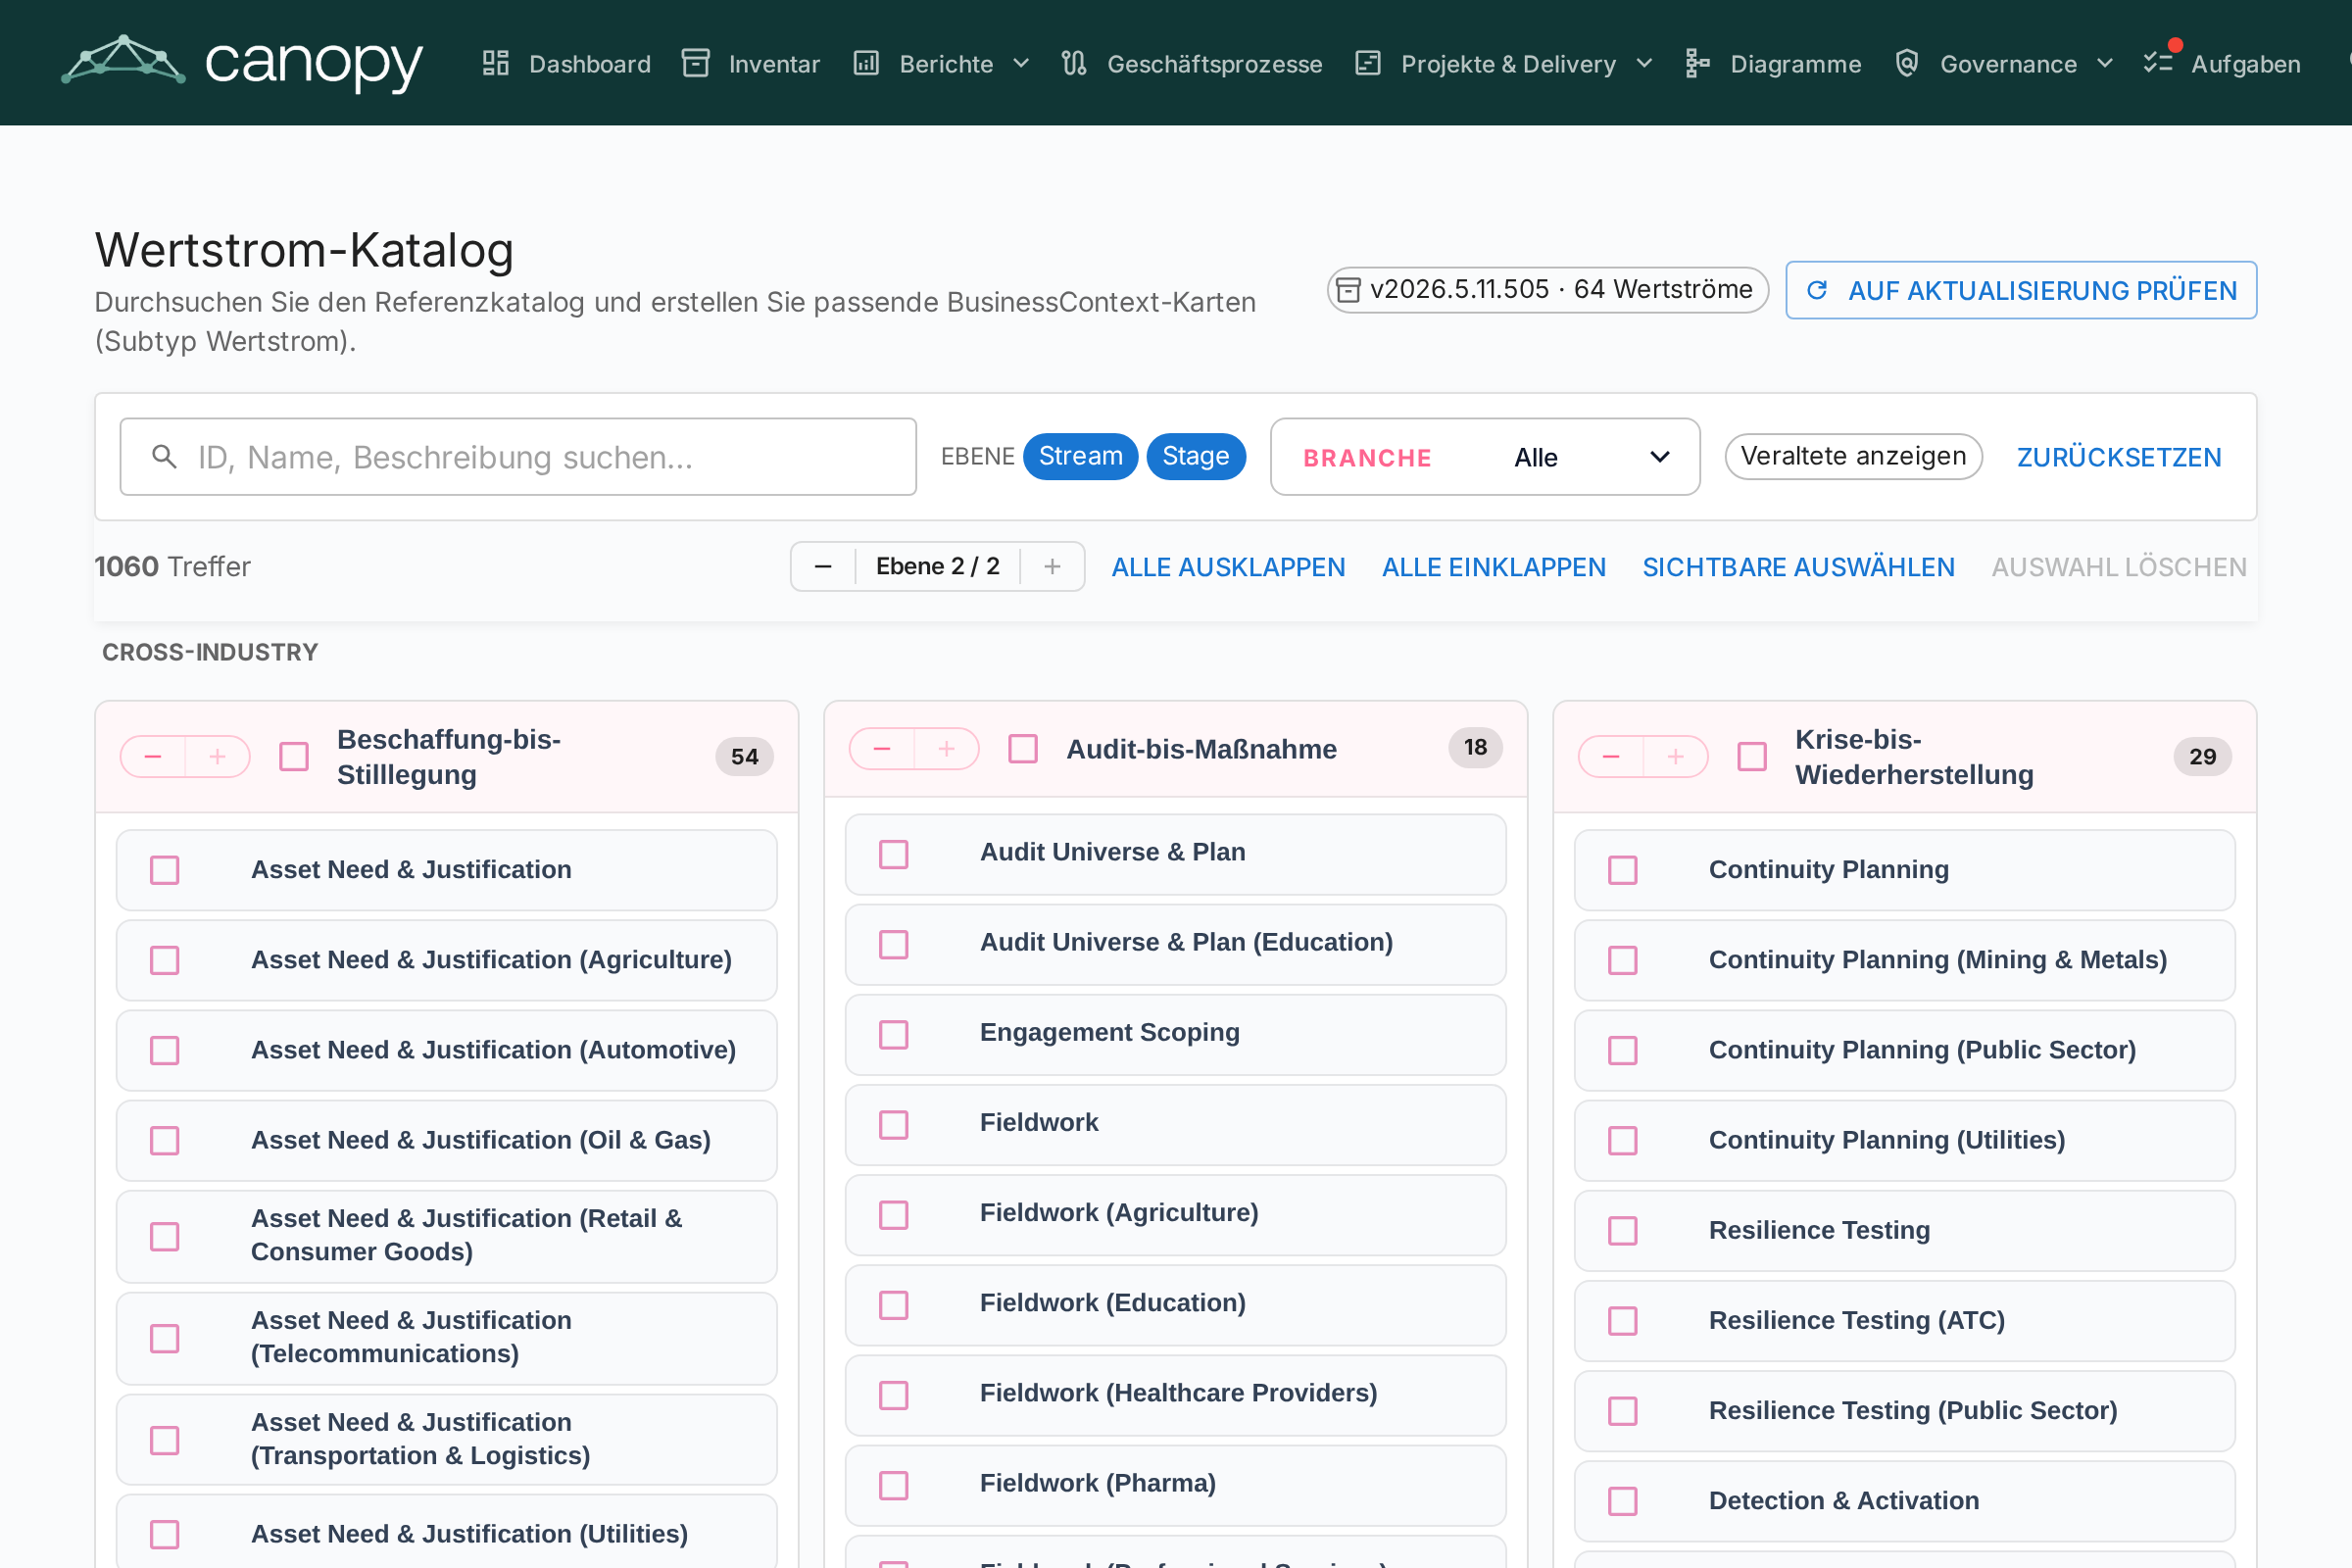Select the Fieldwork (Healthcare Providers) card

[1175, 1394]
